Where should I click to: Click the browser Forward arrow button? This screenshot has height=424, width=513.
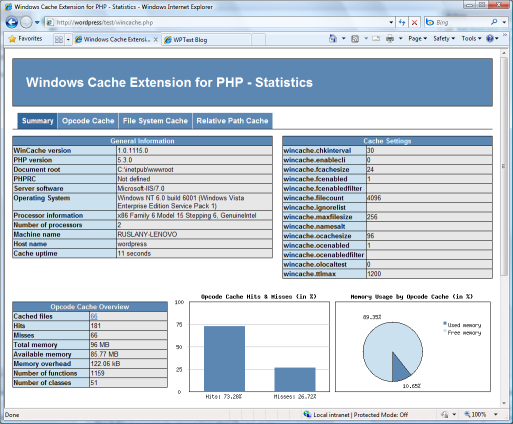point(26,22)
